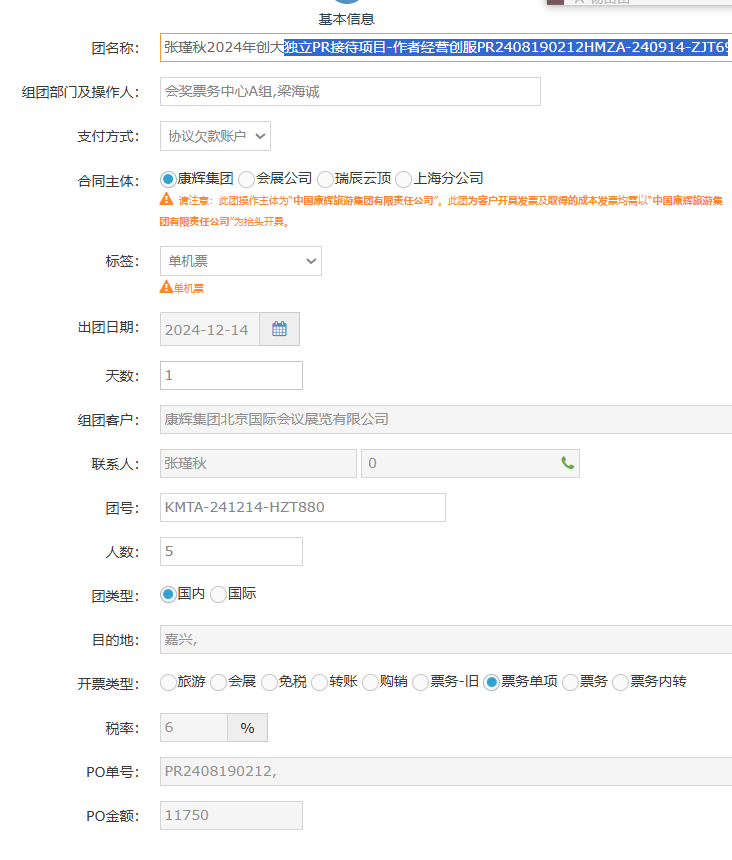732x860 pixels.
Task: Click the percent sign beside 税率
Action: point(247,728)
